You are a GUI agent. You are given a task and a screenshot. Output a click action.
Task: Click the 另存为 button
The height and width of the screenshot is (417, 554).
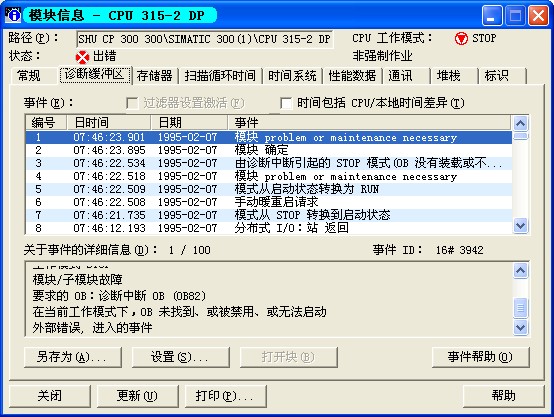[x=73, y=357]
